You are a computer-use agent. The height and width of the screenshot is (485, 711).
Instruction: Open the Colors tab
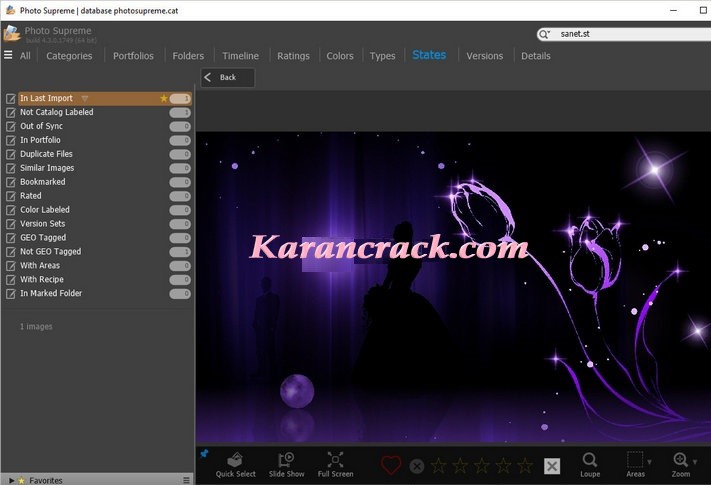[340, 56]
